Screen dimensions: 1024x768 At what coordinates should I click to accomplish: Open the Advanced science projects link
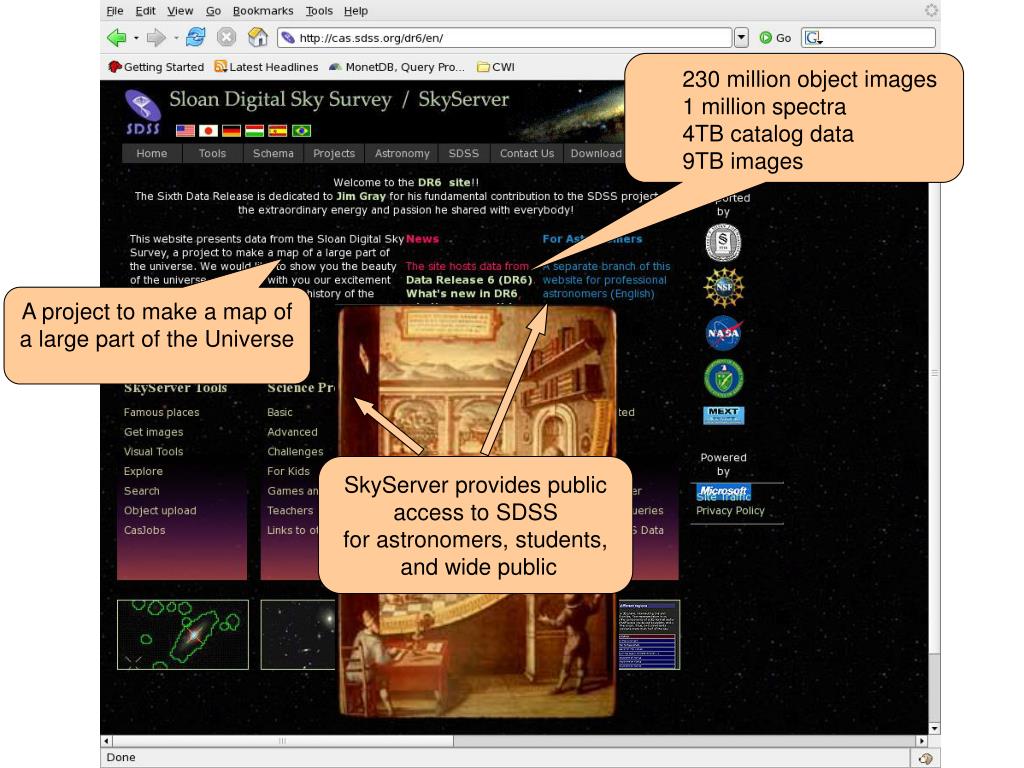(292, 432)
